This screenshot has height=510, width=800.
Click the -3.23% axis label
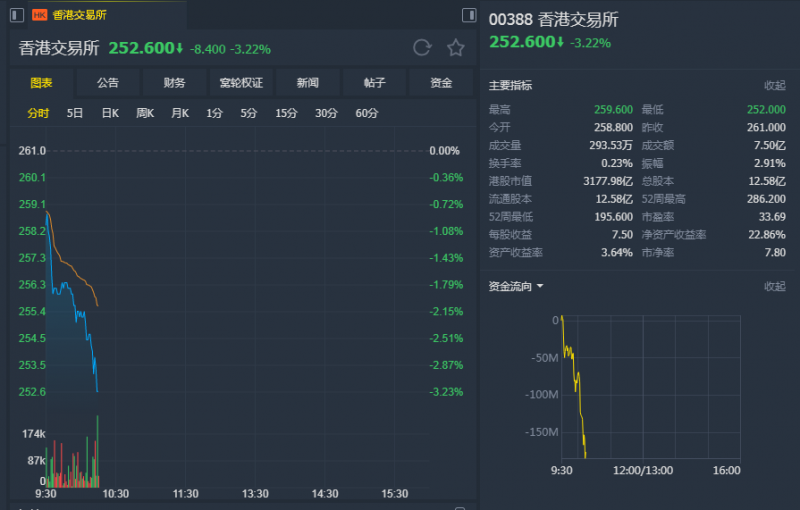pos(446,392)
